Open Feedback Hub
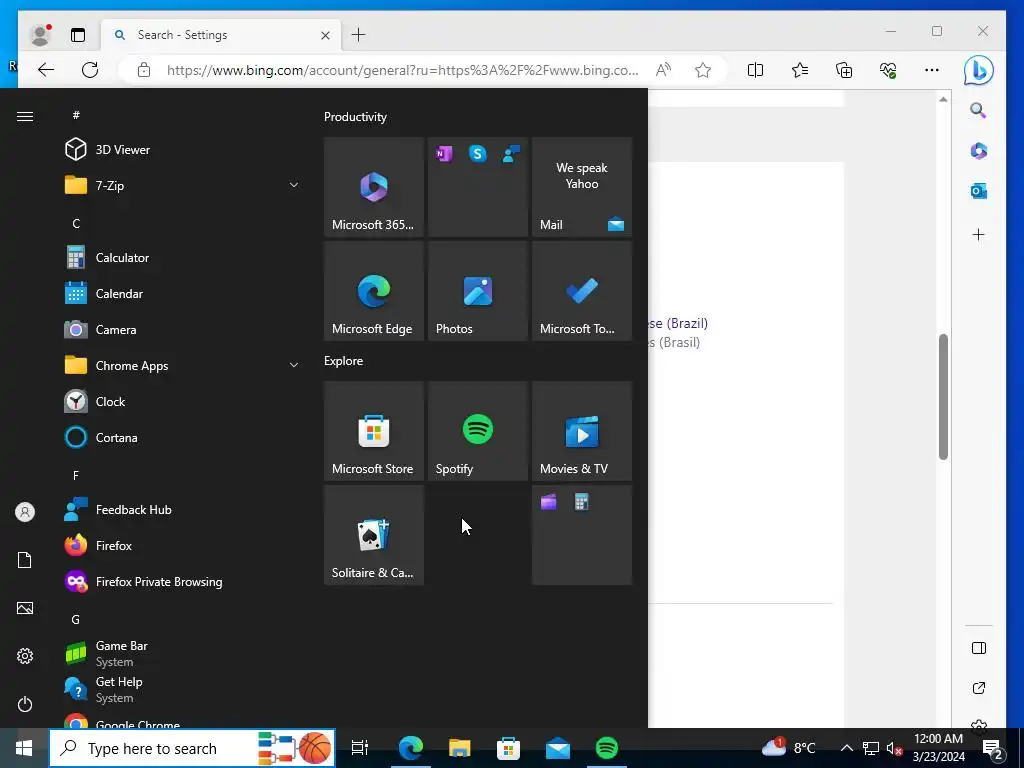1024x768 pixels. point(183,509)
